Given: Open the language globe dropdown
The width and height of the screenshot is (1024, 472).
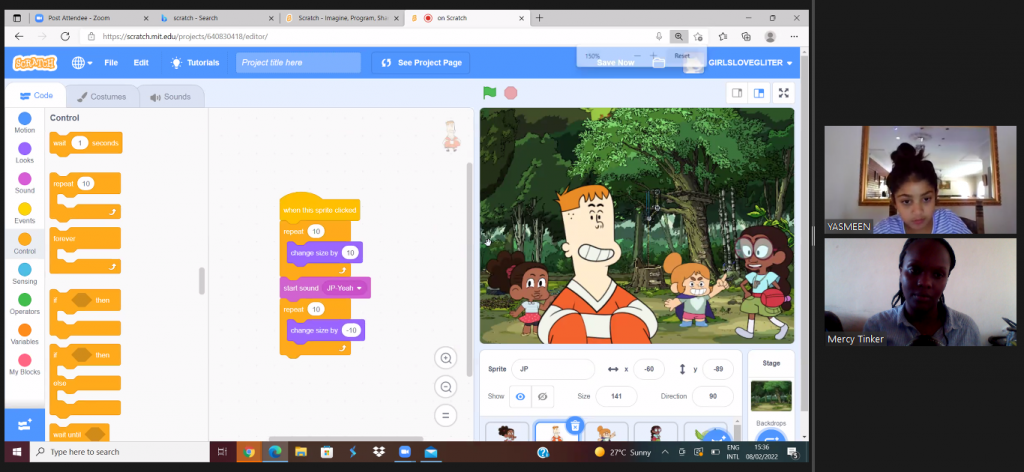Looking at the screenshot, I should [82, 63].
